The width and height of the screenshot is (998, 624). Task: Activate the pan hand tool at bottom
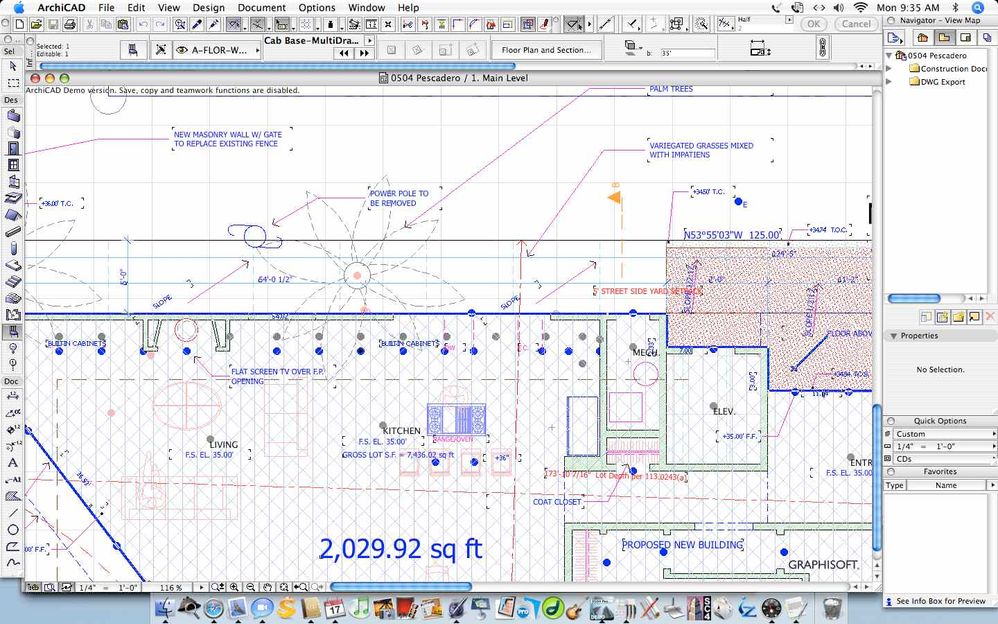pyautogui.click(x=267, y=587)
